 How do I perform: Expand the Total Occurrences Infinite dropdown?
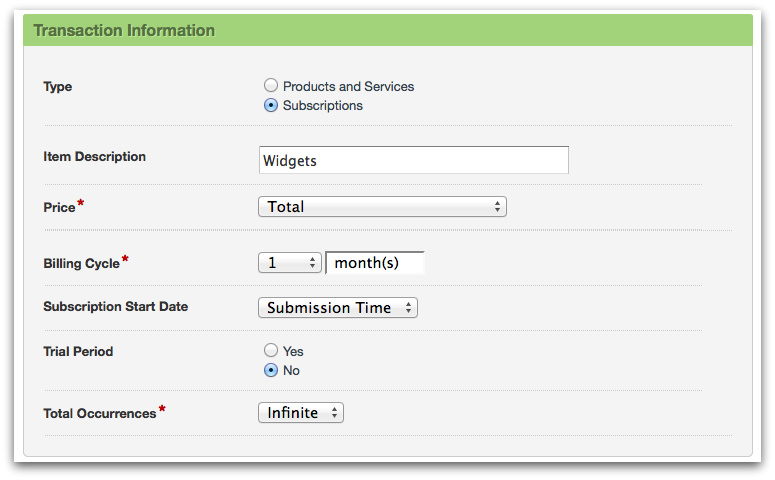coord(300,413)
